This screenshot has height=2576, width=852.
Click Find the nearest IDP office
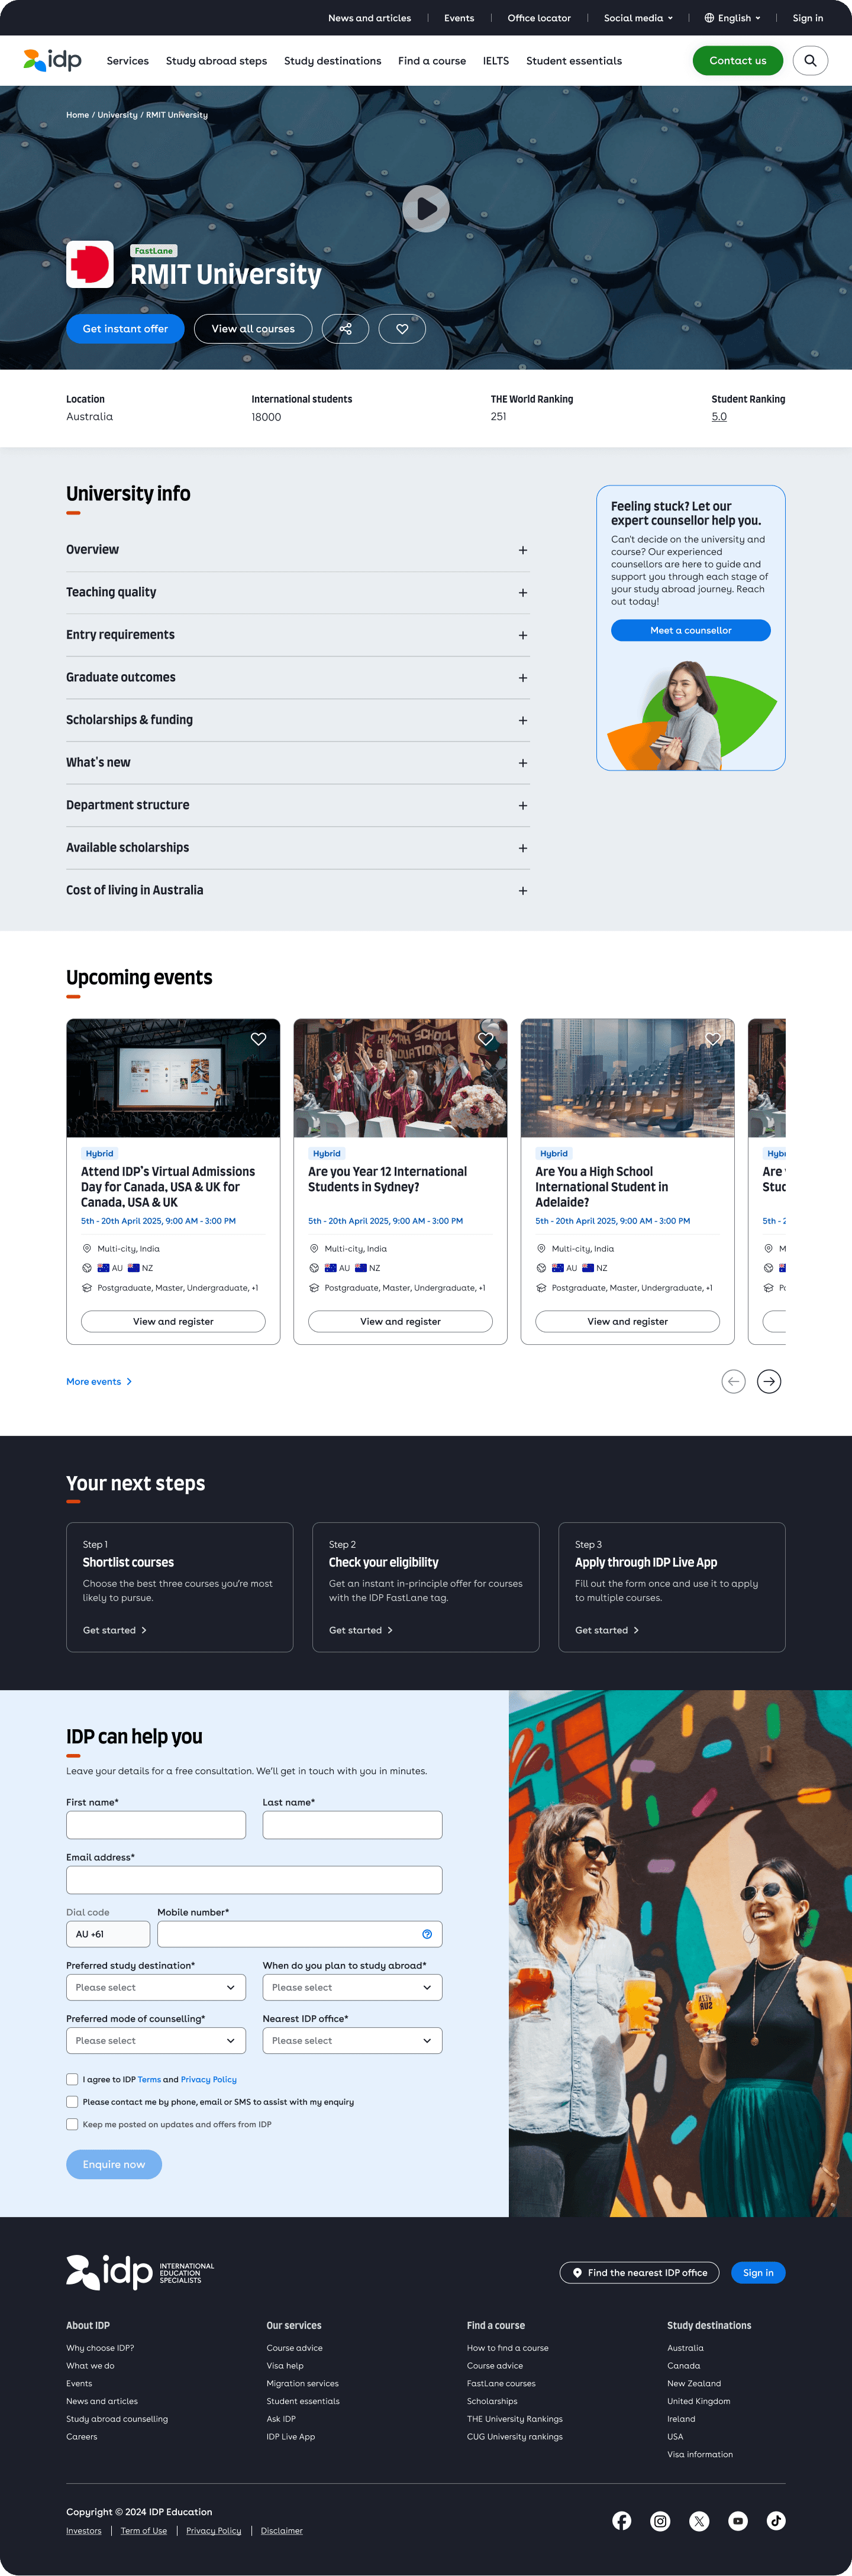tap(640, 2272)
